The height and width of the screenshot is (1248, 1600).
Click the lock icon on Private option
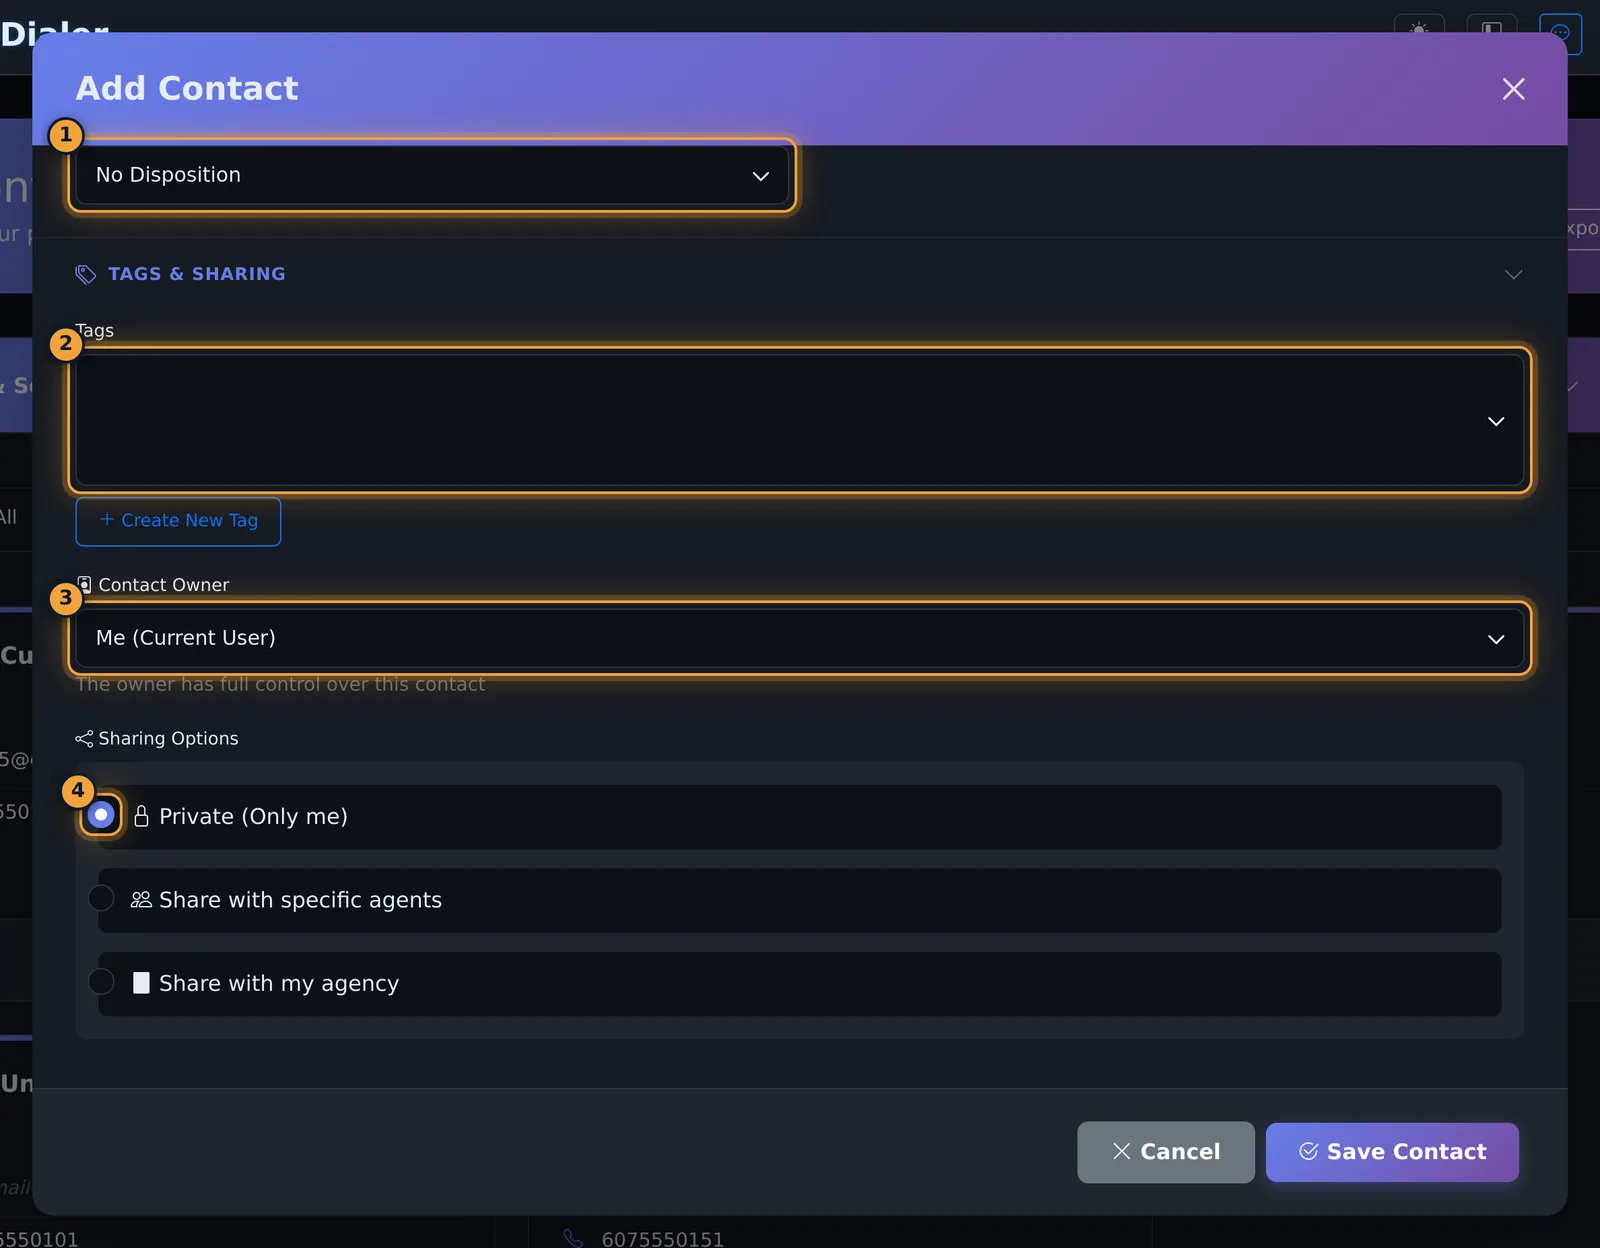142,816
